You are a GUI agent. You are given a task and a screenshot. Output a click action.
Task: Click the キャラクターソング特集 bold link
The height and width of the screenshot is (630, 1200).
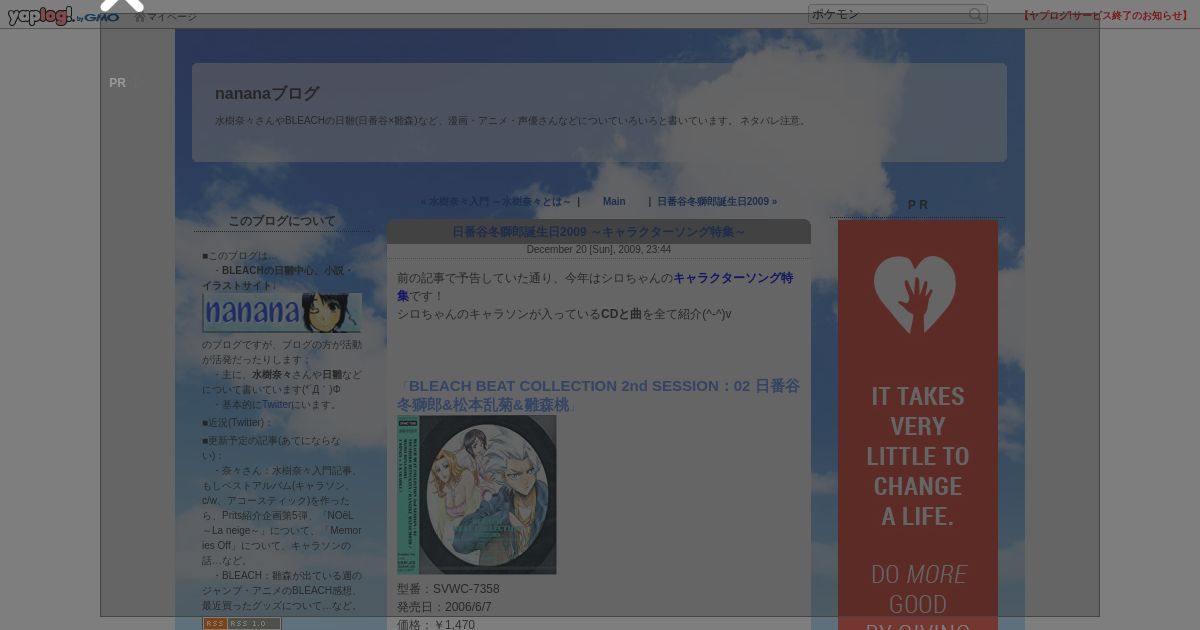(595, 287)
